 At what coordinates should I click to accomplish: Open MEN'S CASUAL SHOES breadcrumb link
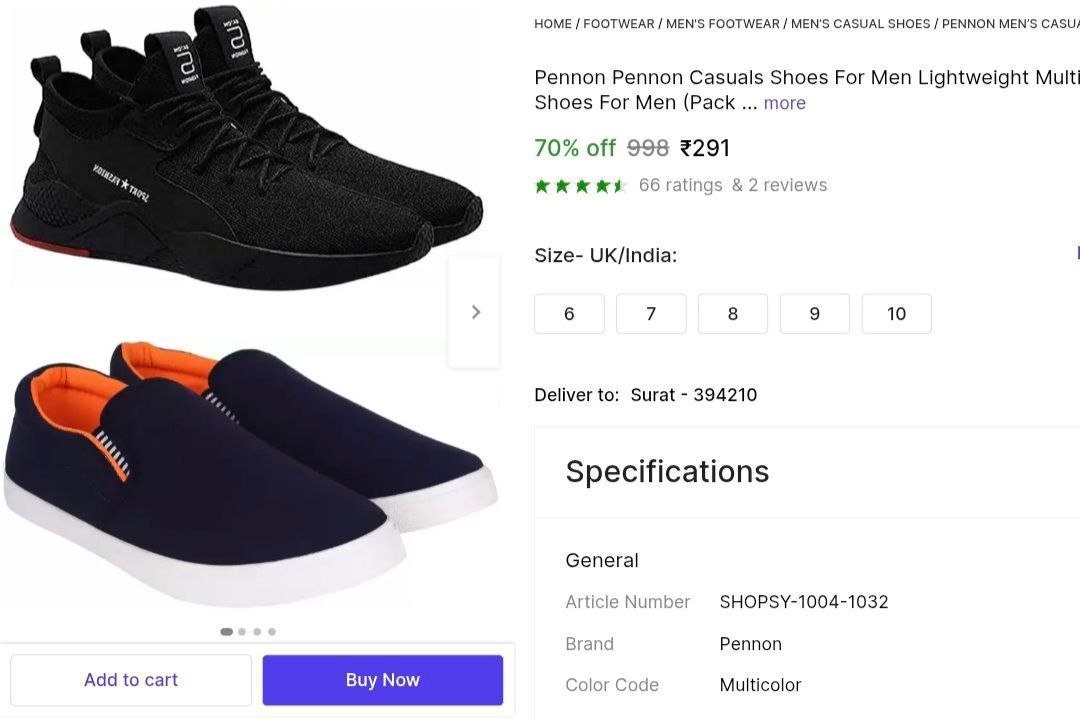click(x=861, y=23)
